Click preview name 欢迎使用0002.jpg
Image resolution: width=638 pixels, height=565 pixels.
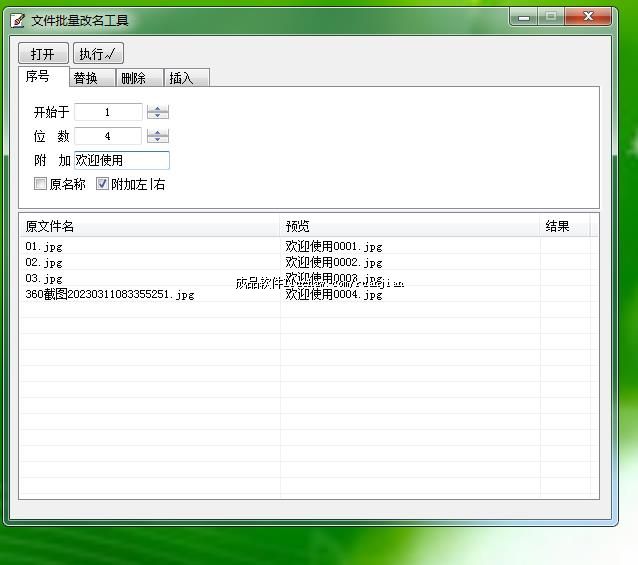pyautogui.click(x=334, y=262)
